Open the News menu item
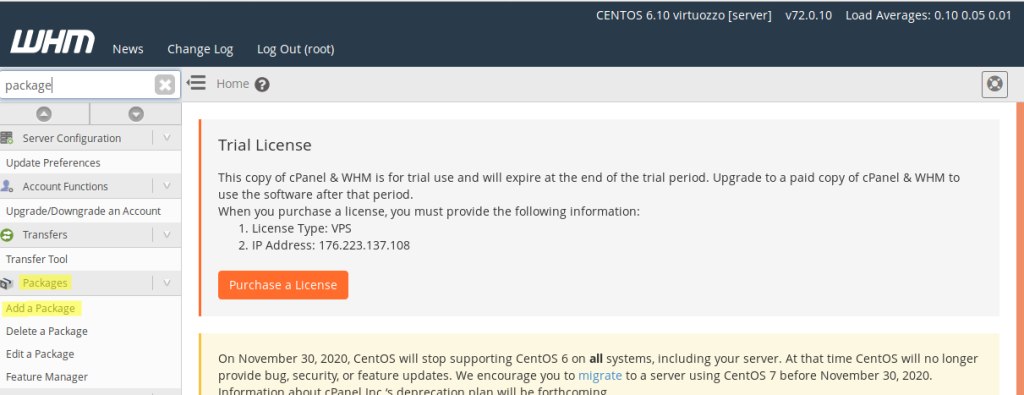Viewport: 1024px width, 395px height. [128, 49]
